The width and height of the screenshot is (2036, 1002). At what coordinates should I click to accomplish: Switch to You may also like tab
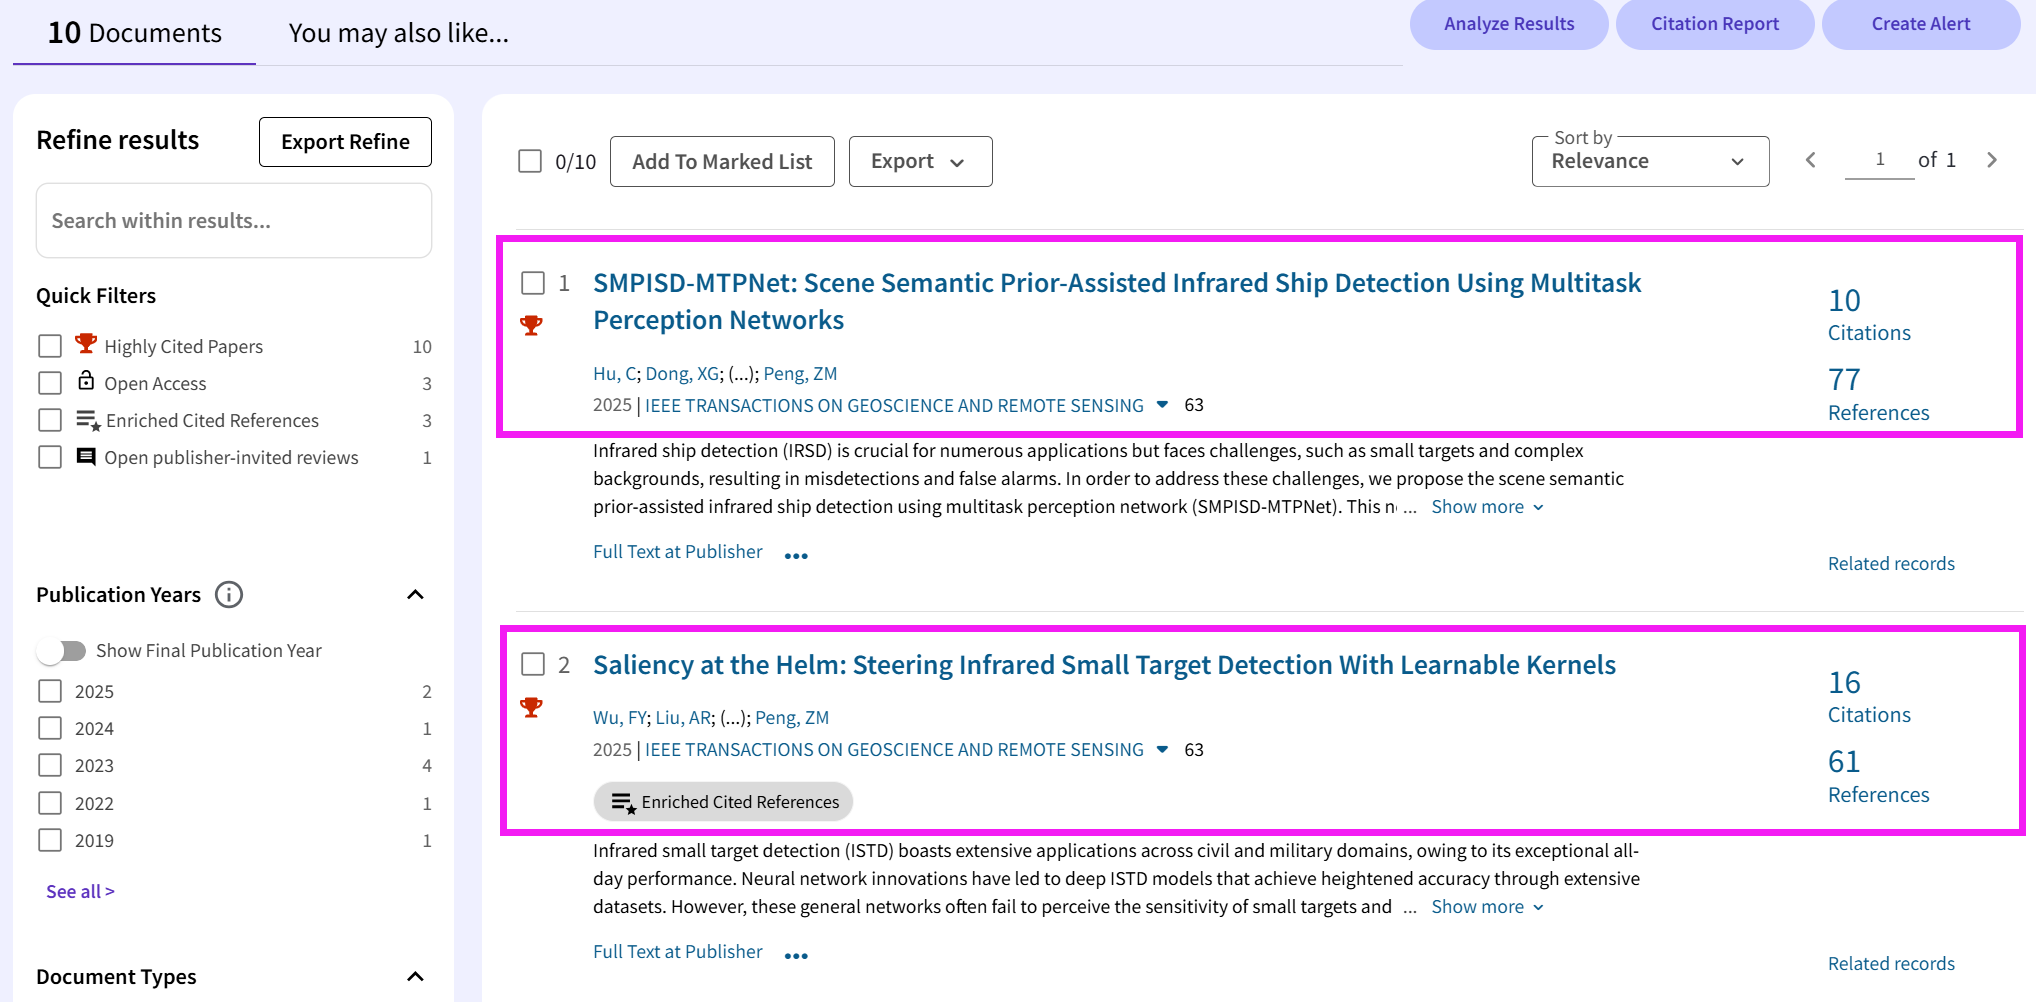398,33
